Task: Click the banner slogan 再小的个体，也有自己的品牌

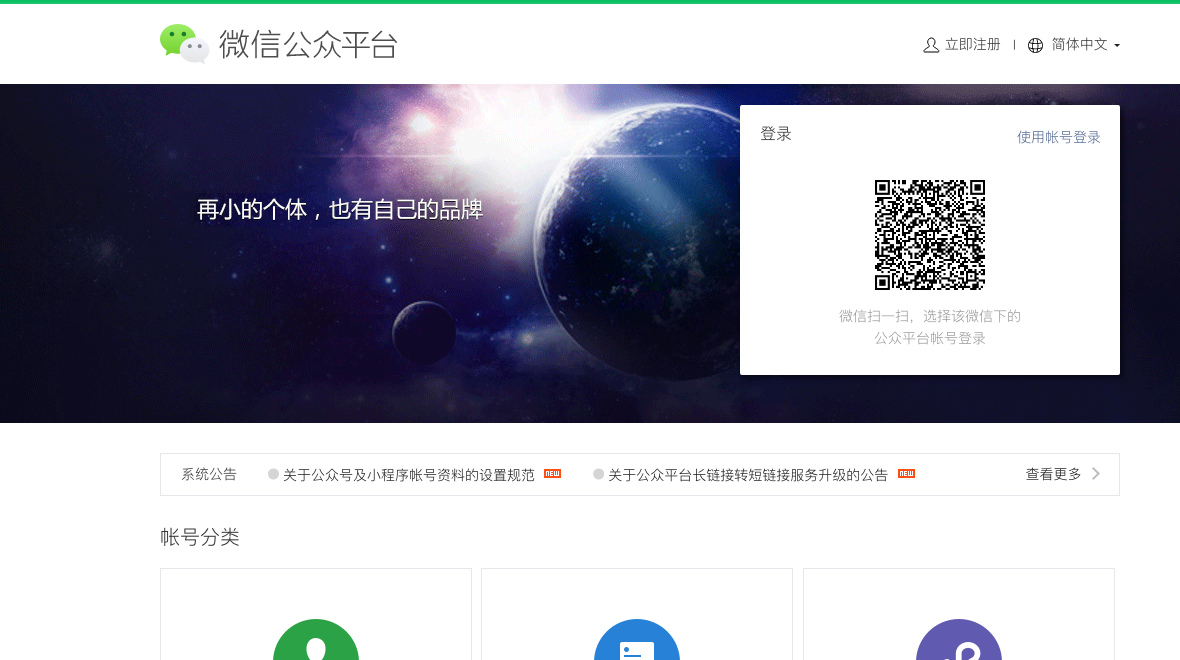Action: 339,209
